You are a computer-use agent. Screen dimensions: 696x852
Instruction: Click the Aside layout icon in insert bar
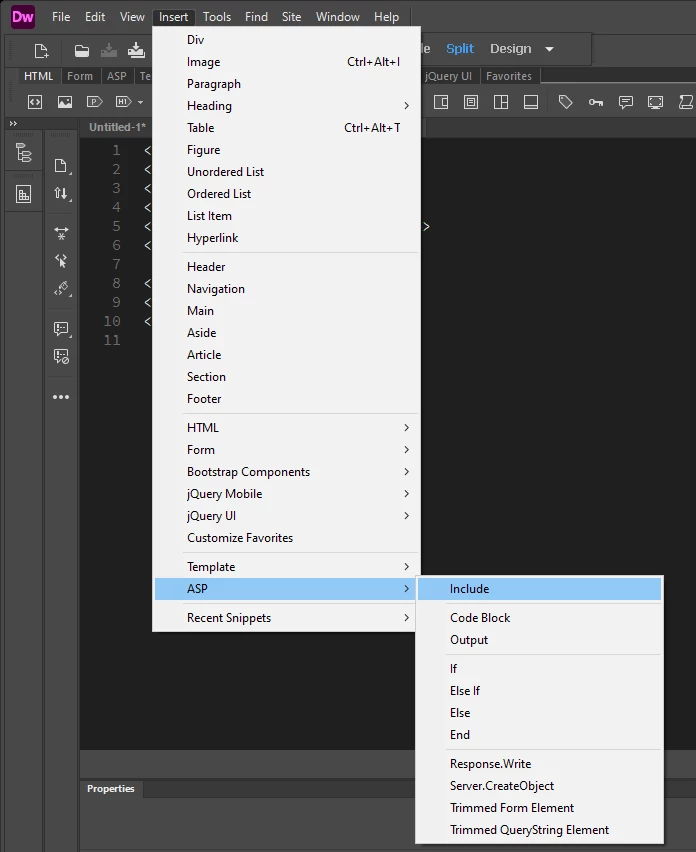pos(441,102)
